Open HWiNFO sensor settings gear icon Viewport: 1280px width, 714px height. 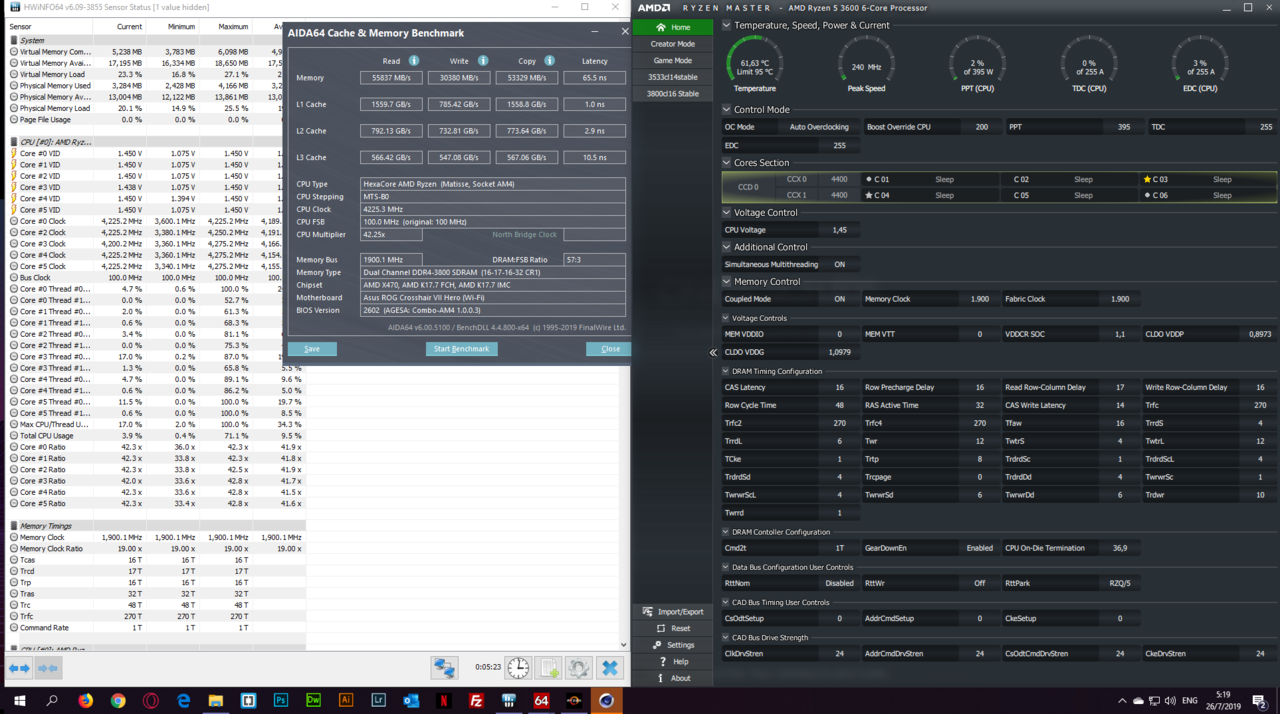coord(579,668)
